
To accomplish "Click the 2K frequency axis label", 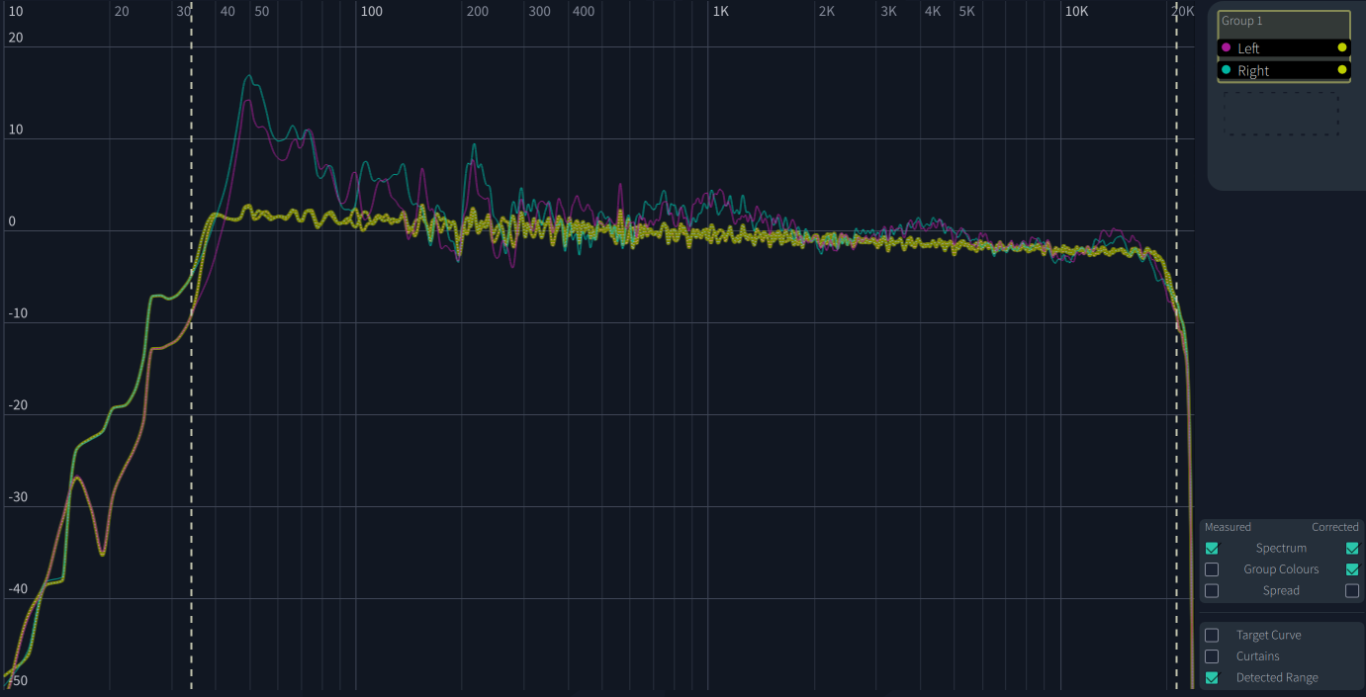I will 826,11.
